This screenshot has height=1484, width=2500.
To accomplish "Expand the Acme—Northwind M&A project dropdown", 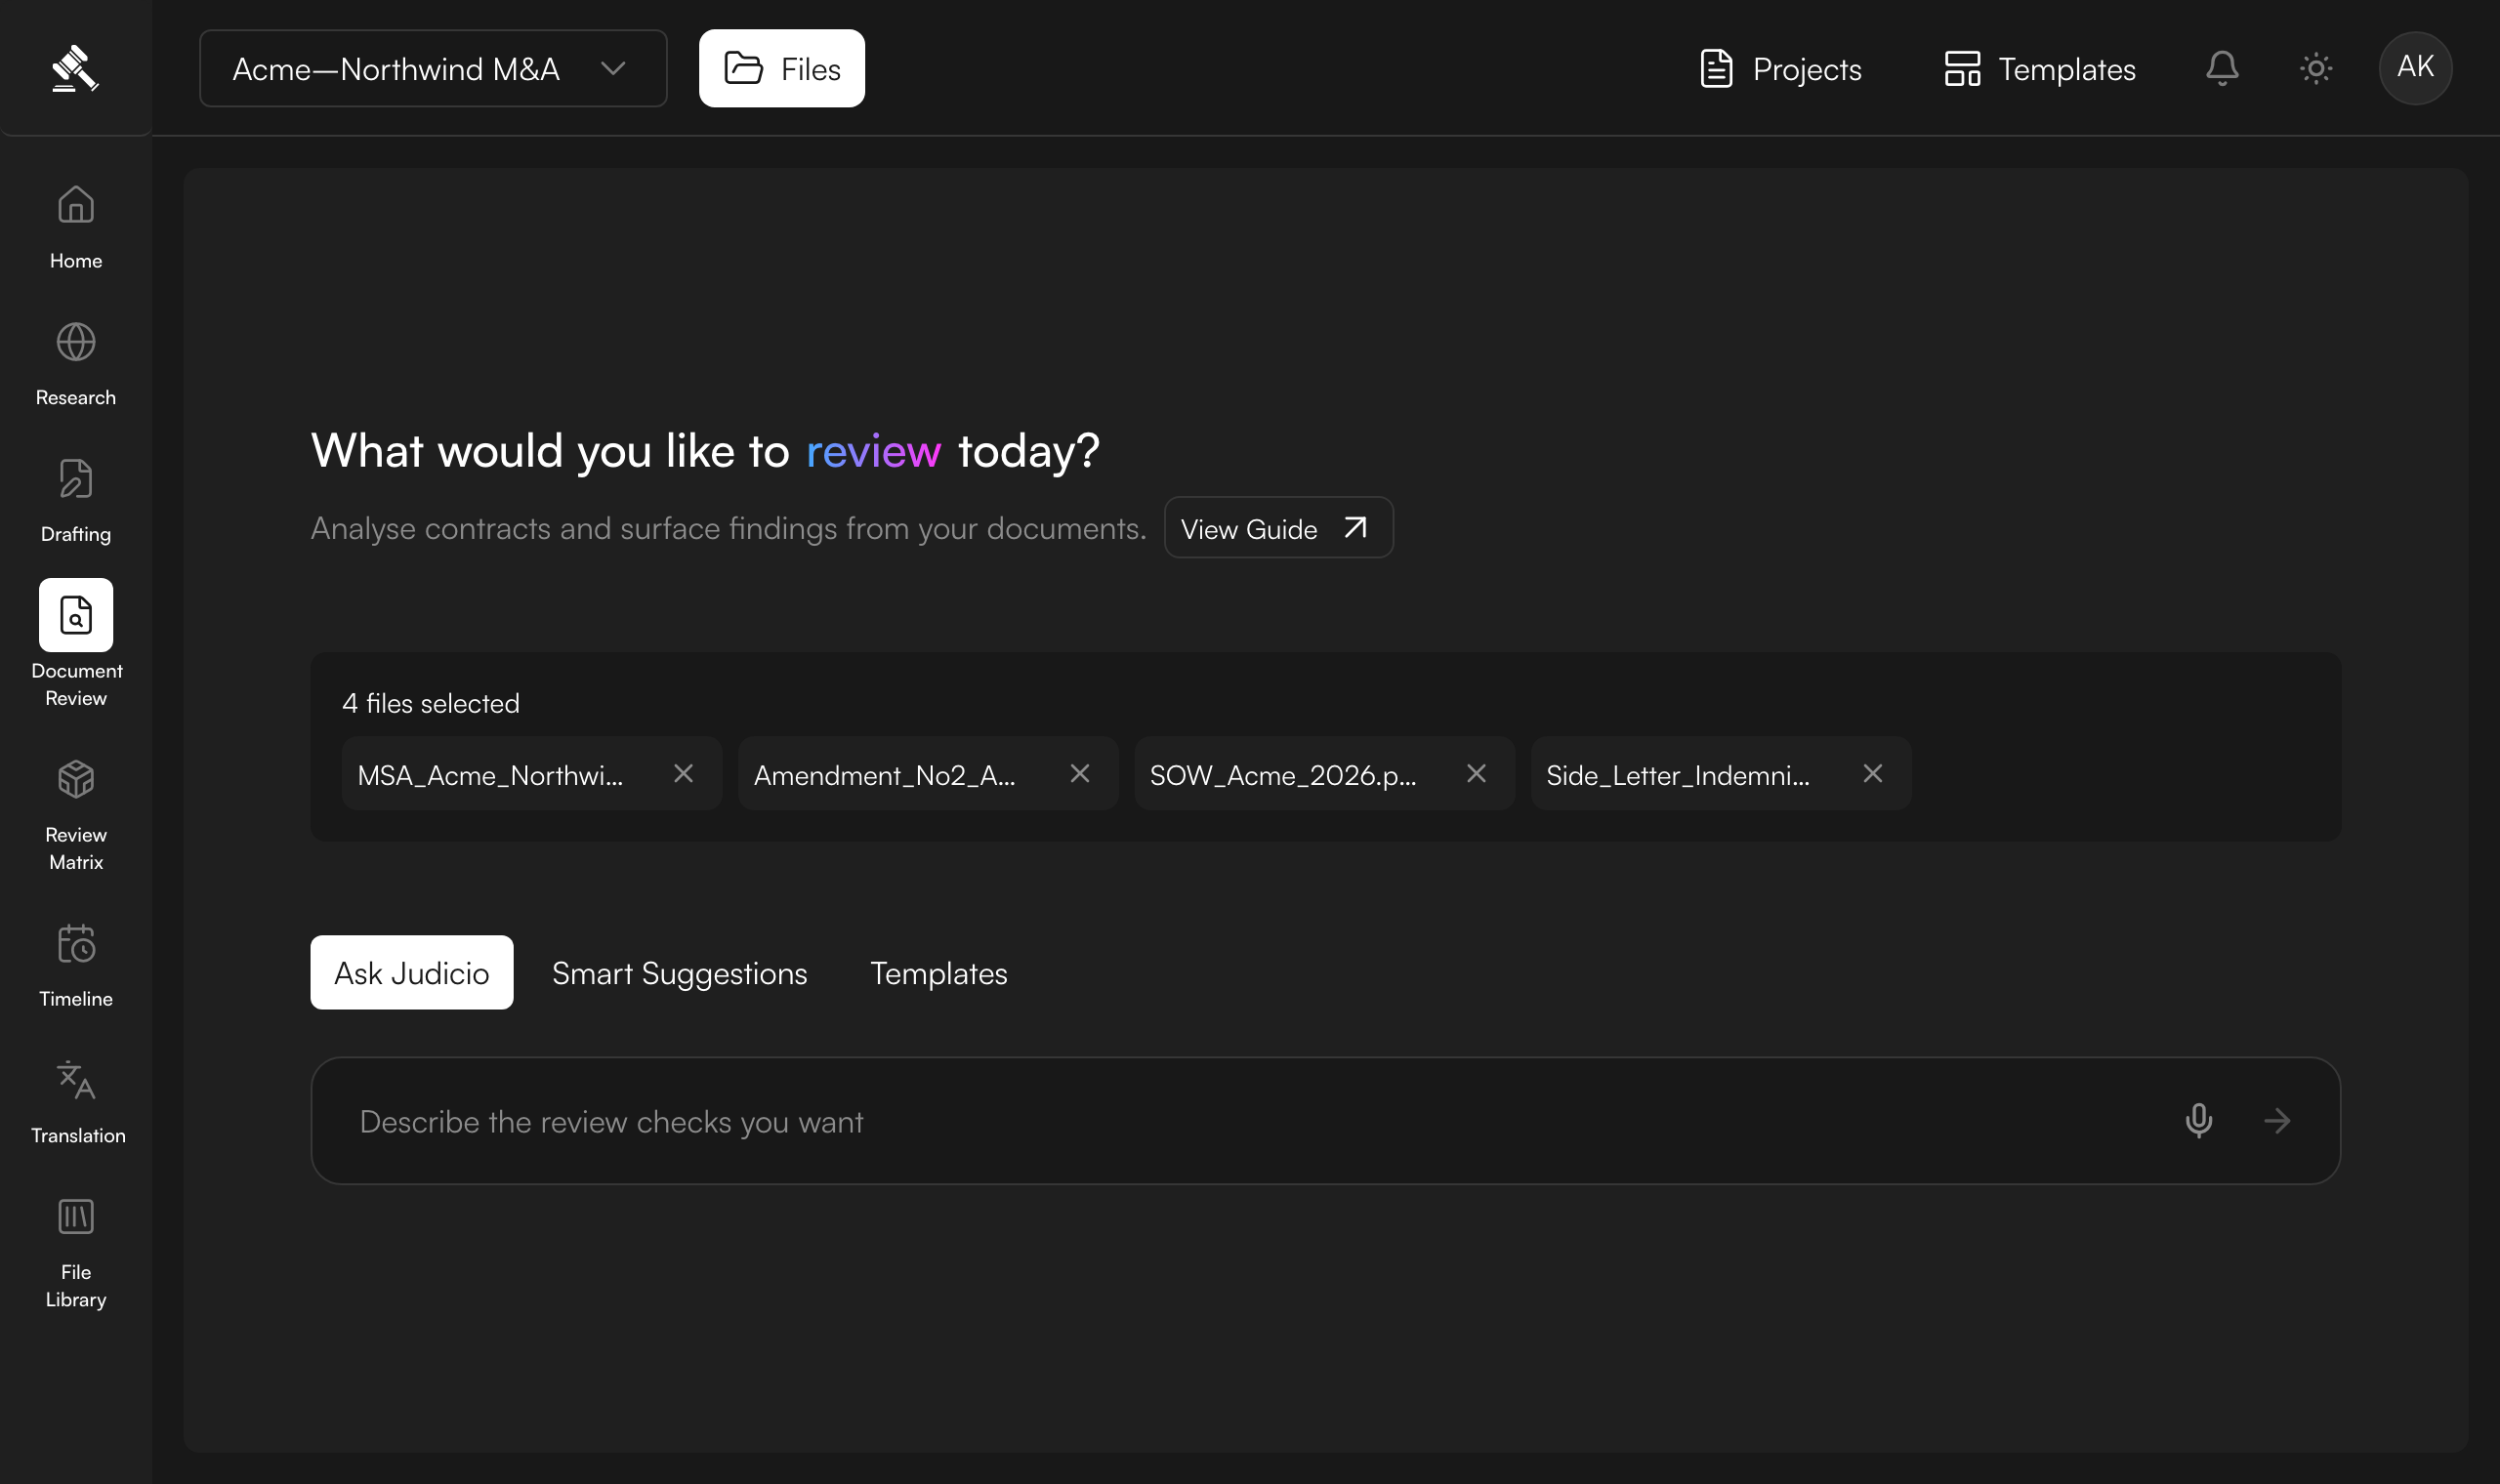I will (x=433, y=68).
